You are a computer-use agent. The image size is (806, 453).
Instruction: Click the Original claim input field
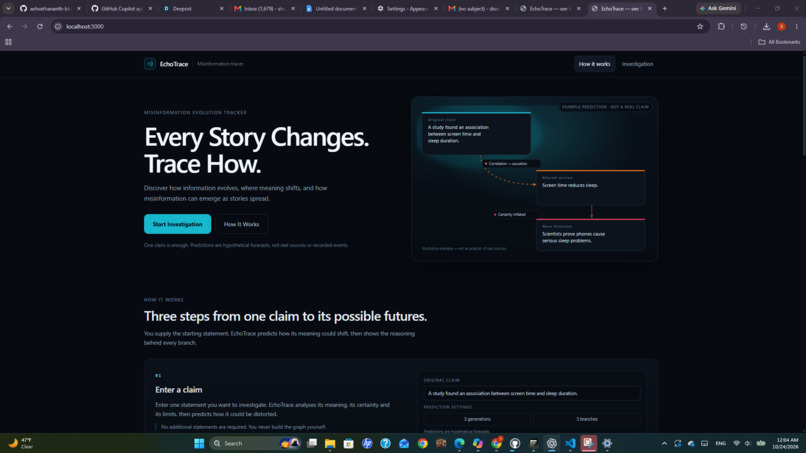(x=532, y=393)
